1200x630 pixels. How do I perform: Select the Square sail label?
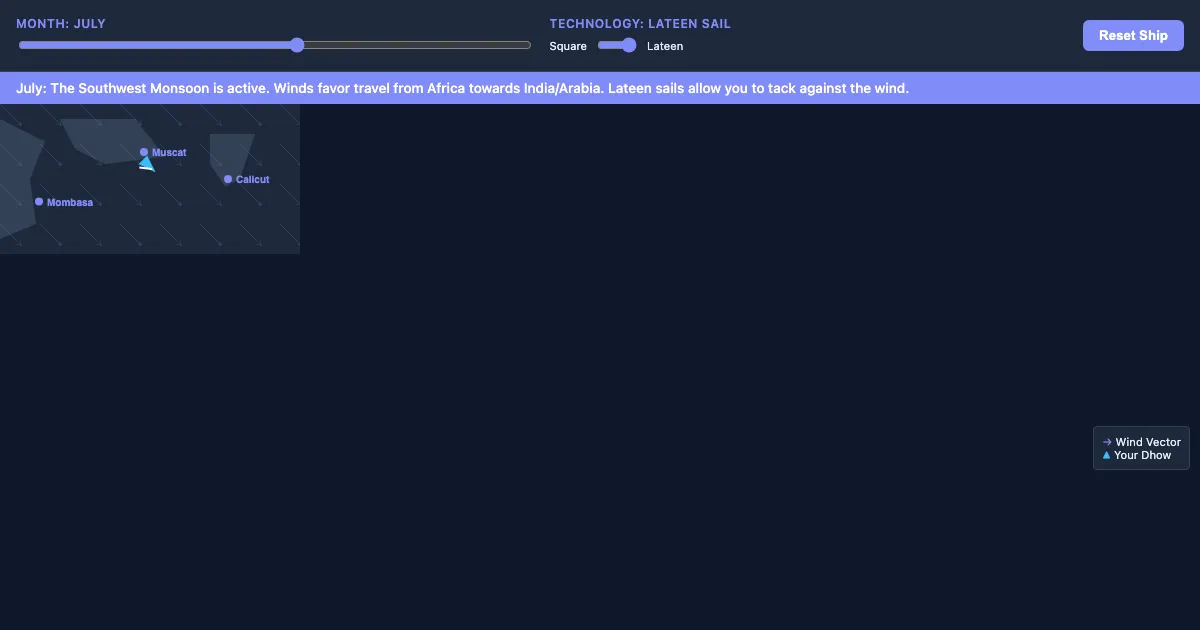568,46
